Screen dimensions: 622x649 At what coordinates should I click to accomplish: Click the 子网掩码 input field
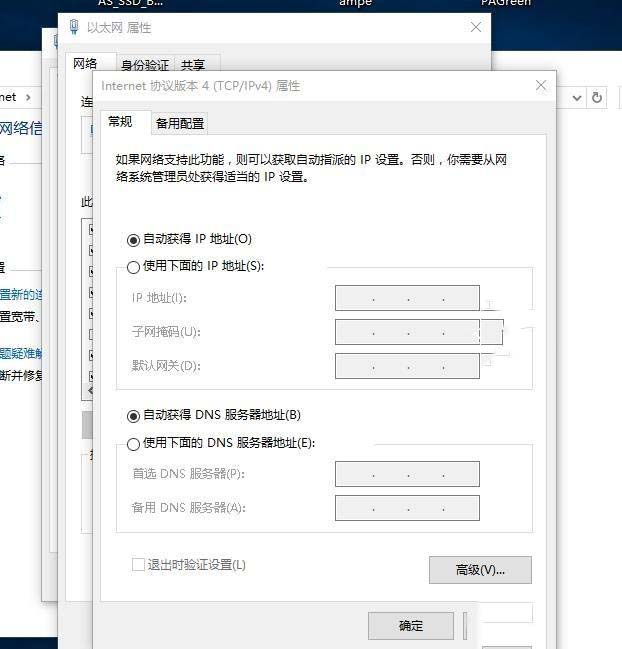pyautogui.click(x=407, y=332)
